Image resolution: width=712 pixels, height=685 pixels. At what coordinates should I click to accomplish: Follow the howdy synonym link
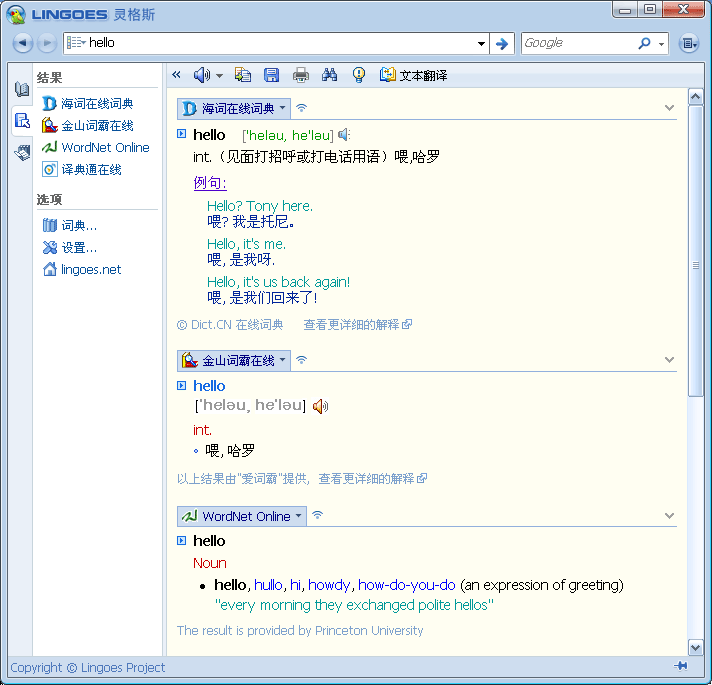pos(329,585)
